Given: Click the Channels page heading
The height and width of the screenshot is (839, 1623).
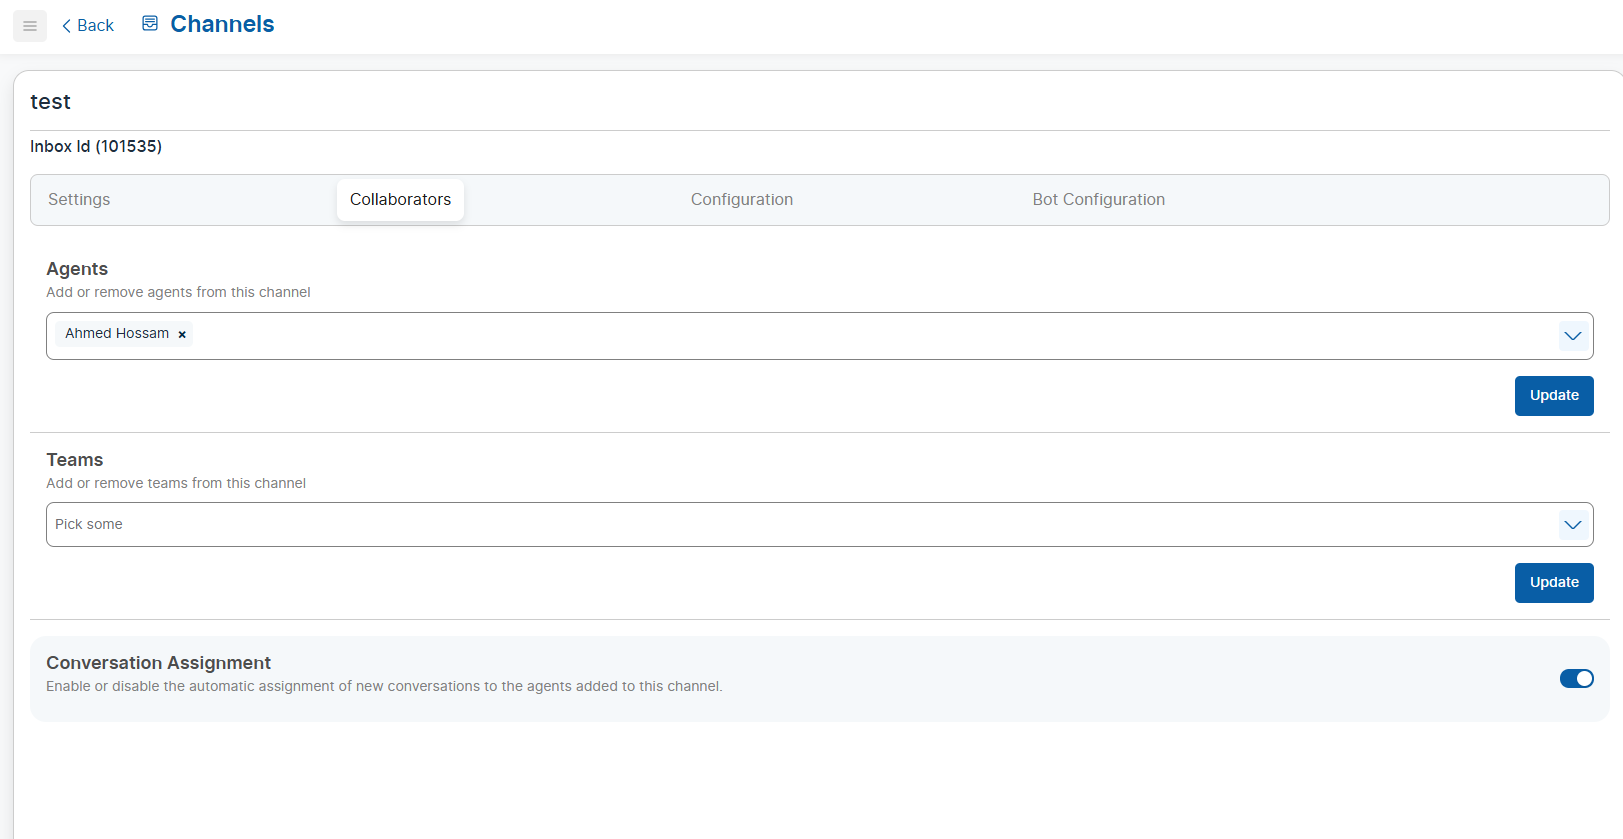Looking at the screenshot, I should pos(222,24).
